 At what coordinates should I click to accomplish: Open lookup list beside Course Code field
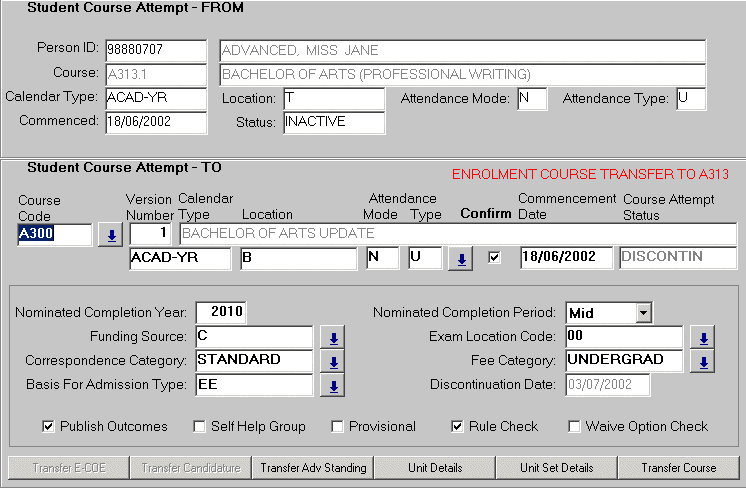pyautogui.click(x=109, y=236)
